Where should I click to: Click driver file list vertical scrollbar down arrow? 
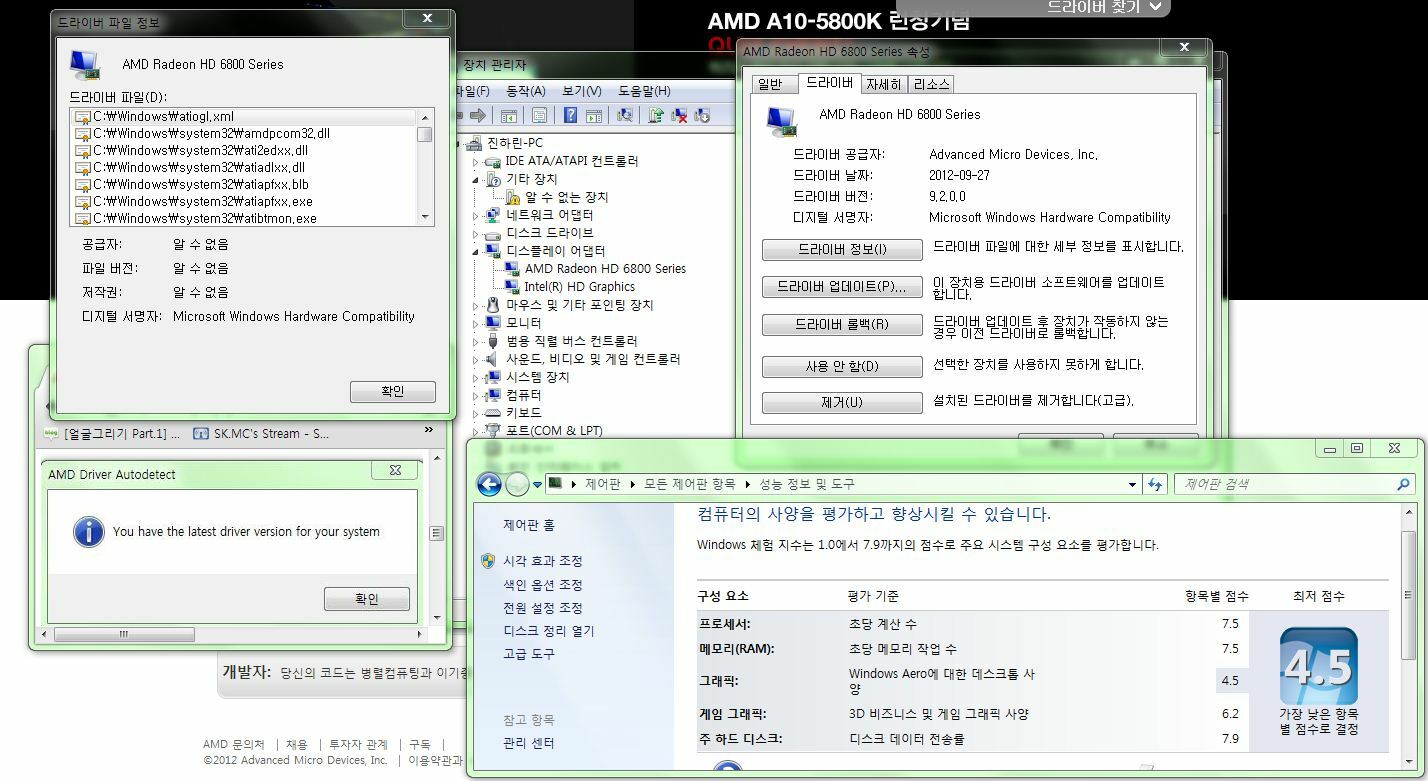[x=425, y=217]
